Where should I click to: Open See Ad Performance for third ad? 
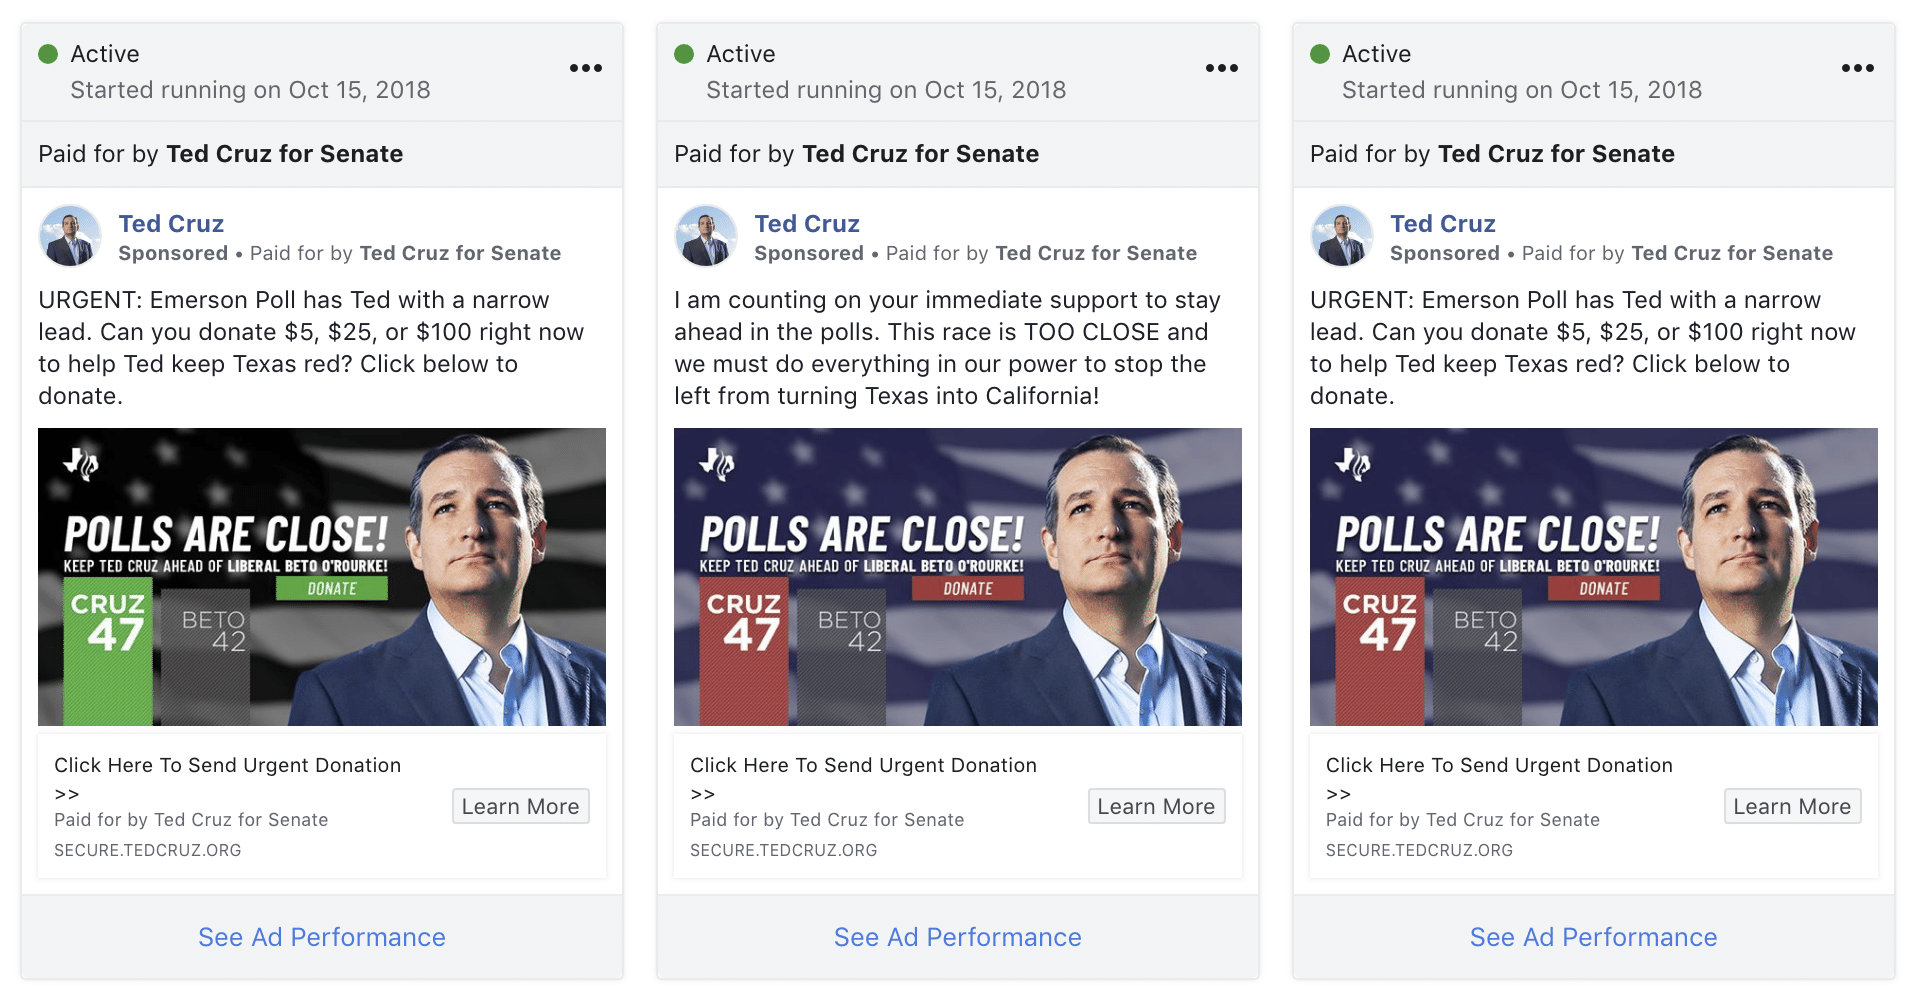1594,937
